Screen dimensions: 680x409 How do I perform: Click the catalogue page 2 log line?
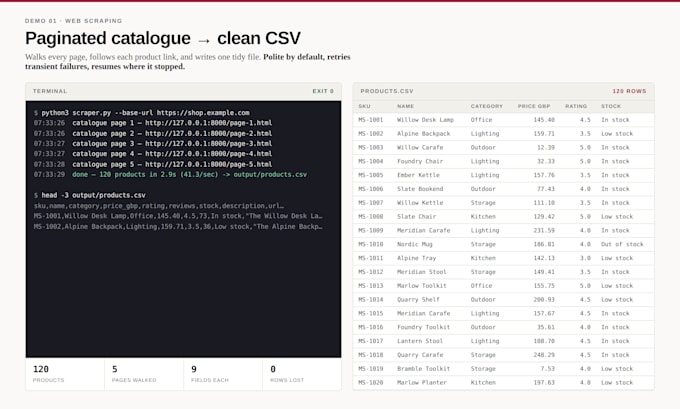click(x=153, y=134)
